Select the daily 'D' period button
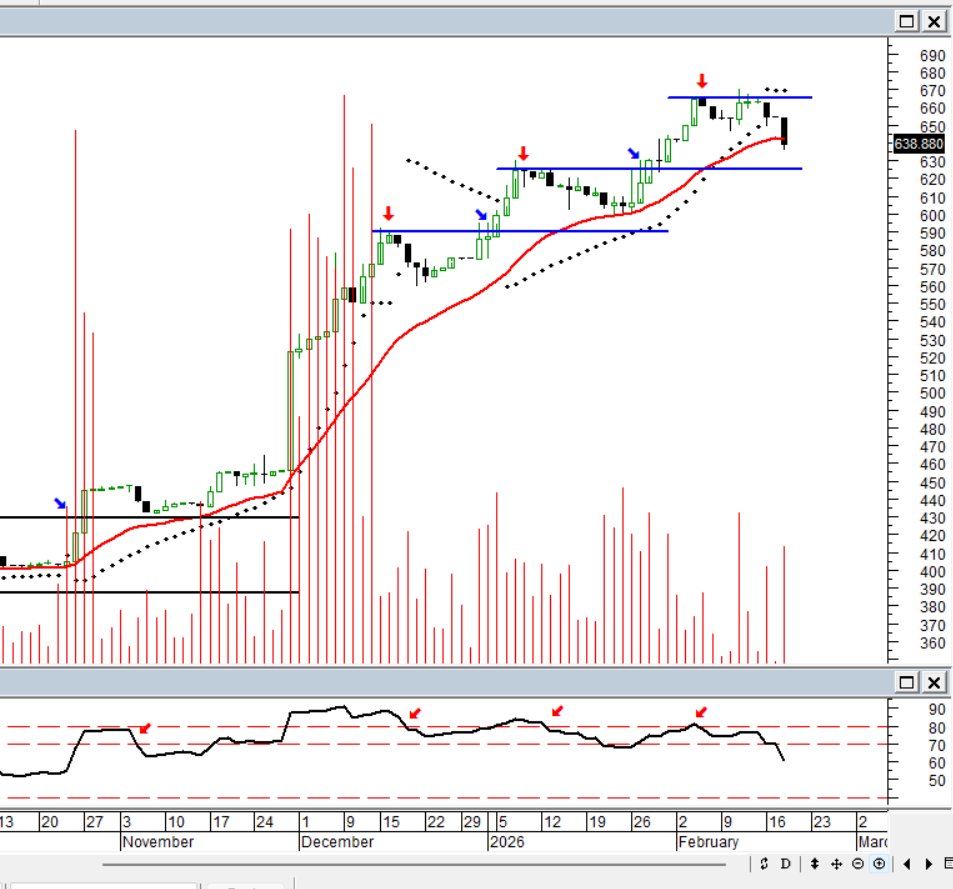The height and width of the screenshot is (889, 953). tap(785, 863)
